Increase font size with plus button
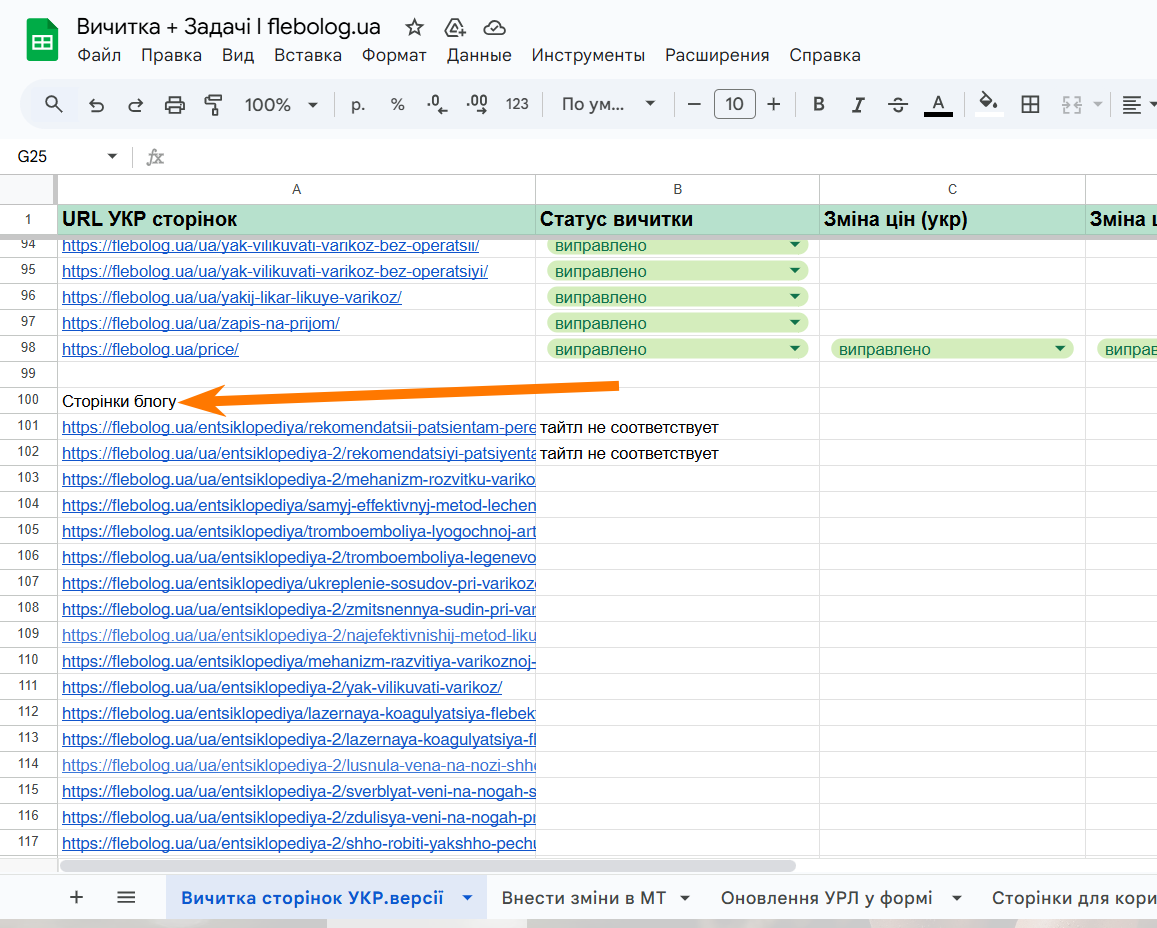 coord(773,105)
